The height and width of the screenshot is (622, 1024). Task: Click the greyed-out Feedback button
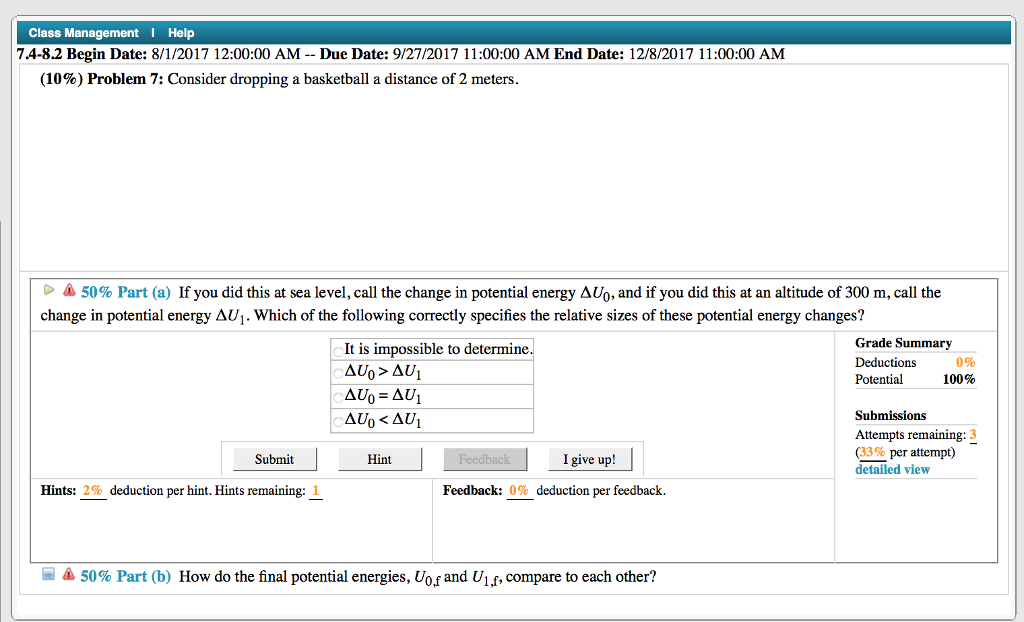(484, 459)
